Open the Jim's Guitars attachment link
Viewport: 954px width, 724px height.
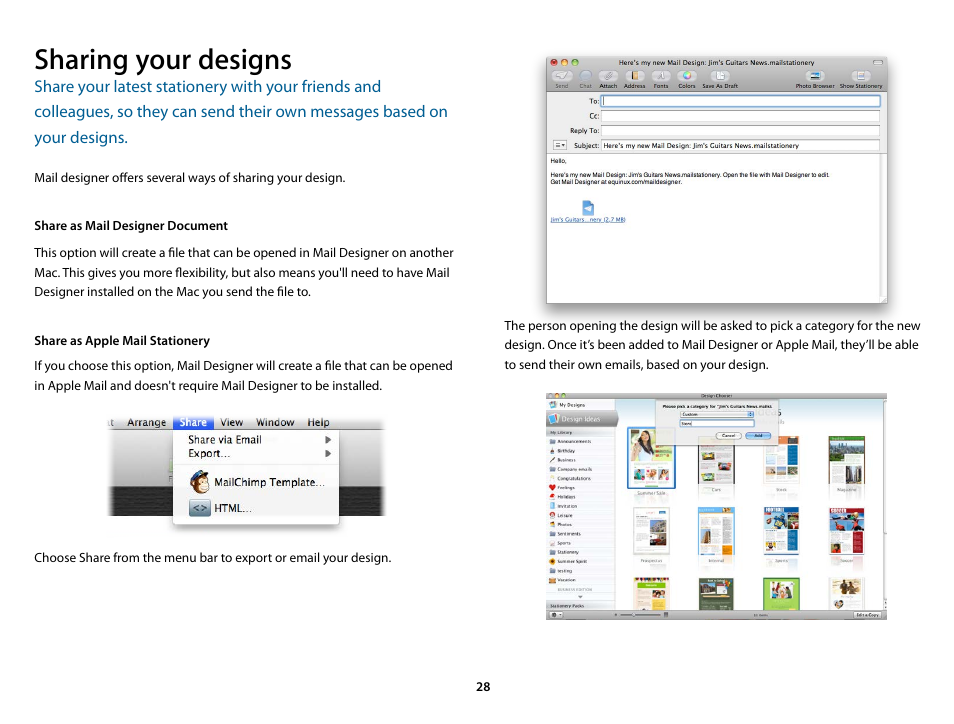(x=588, y=220)
